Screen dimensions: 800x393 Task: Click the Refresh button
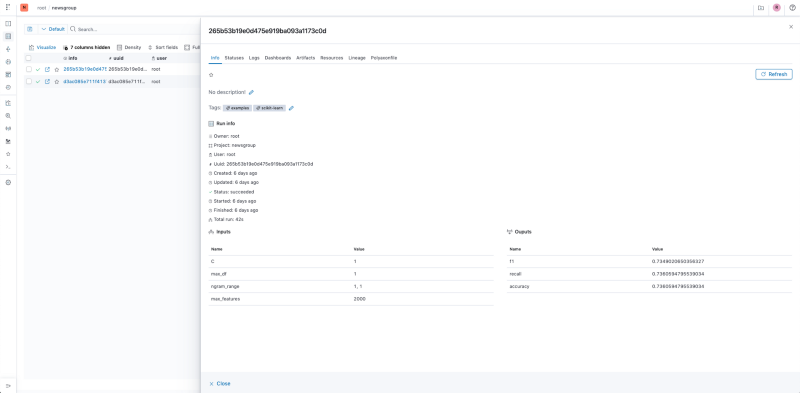[x=773, y=75]
